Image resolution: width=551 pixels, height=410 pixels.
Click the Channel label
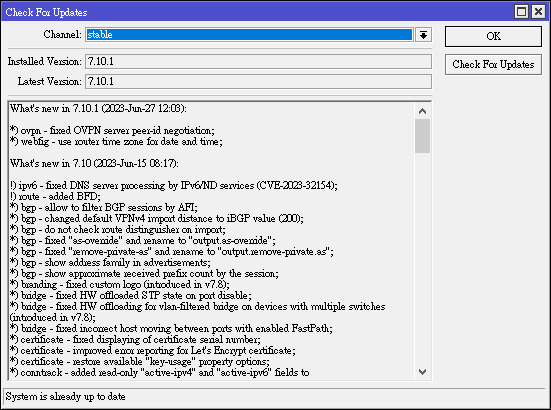(x=62, y=34)
